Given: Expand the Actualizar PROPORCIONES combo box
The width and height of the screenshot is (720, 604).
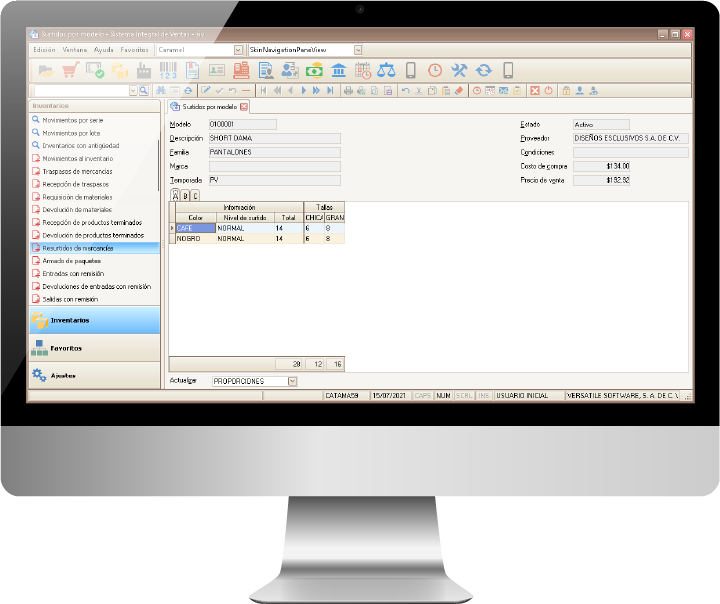Looking at the screenshot, I should coord(292,381).
